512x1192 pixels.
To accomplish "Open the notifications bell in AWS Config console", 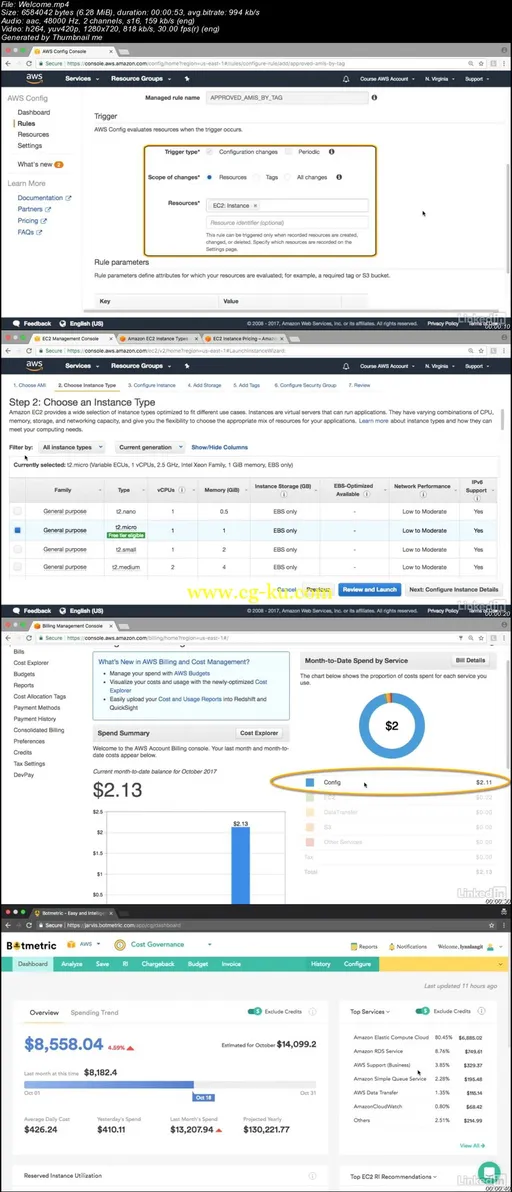I will point(346,78).
